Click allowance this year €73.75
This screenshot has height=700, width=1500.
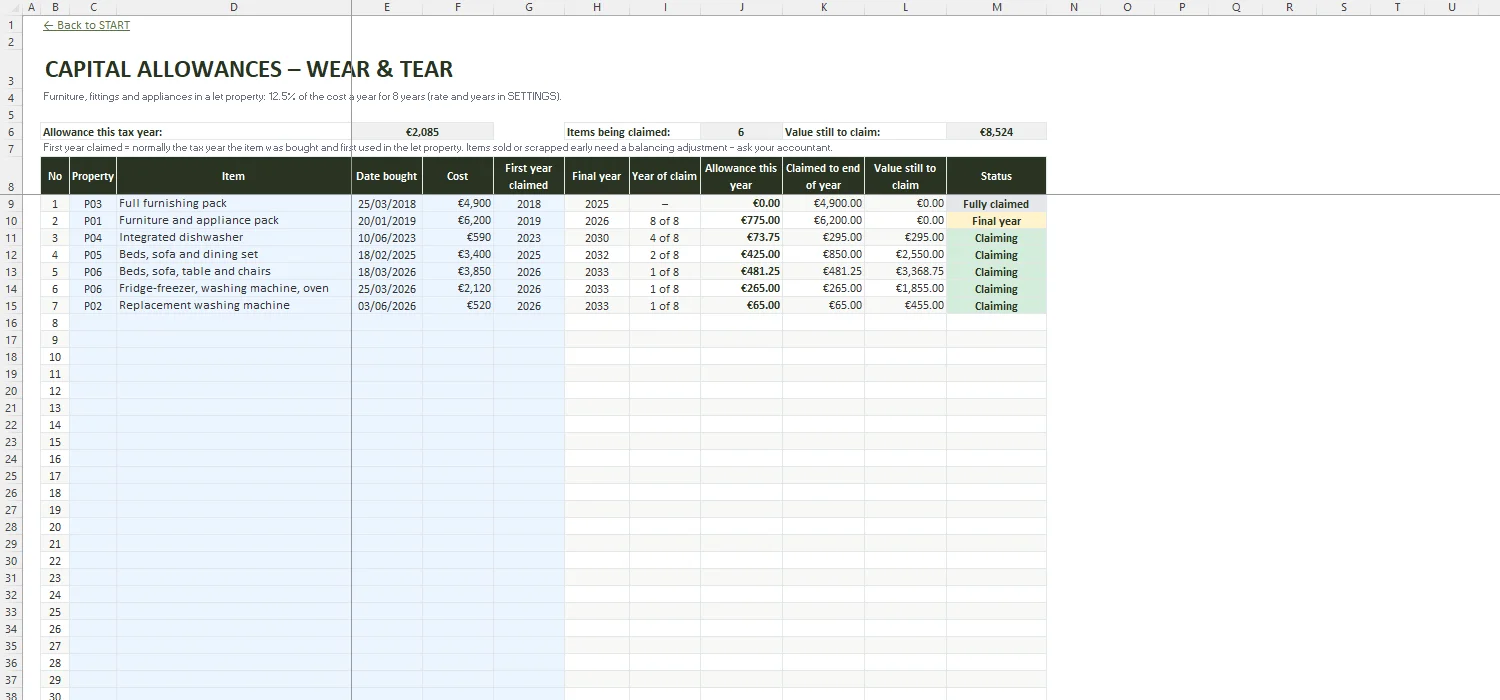[x=741, y=238]
